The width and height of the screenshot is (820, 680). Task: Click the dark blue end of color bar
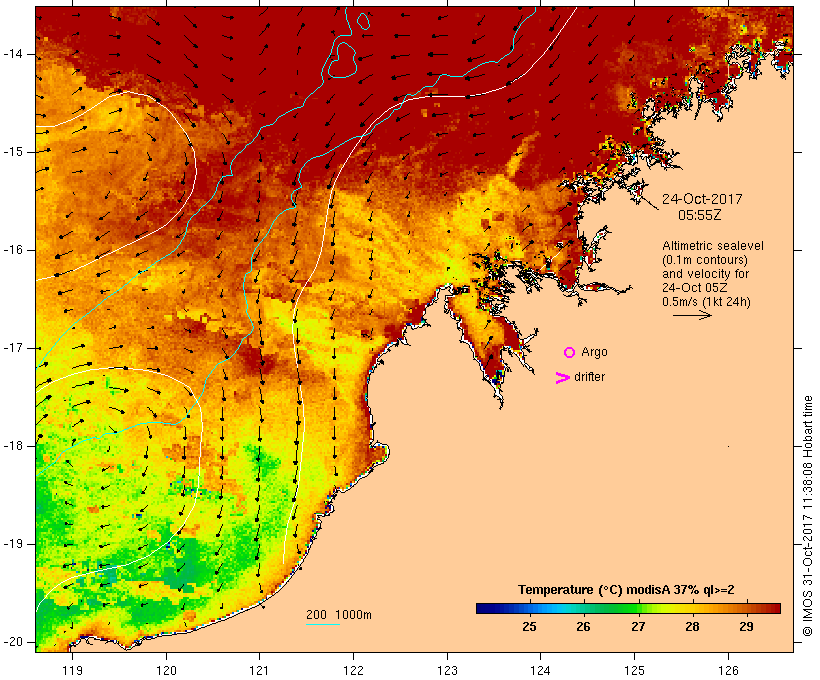pyautogui.click(x=482, y=608)
